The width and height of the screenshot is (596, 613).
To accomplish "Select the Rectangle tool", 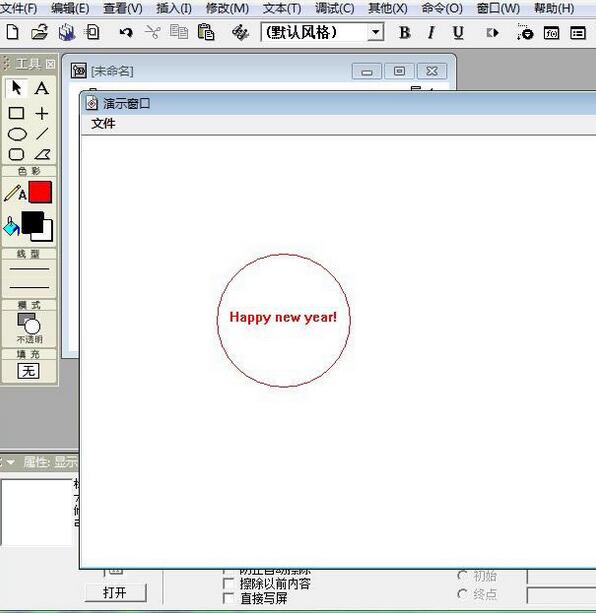I will (16, 113).
